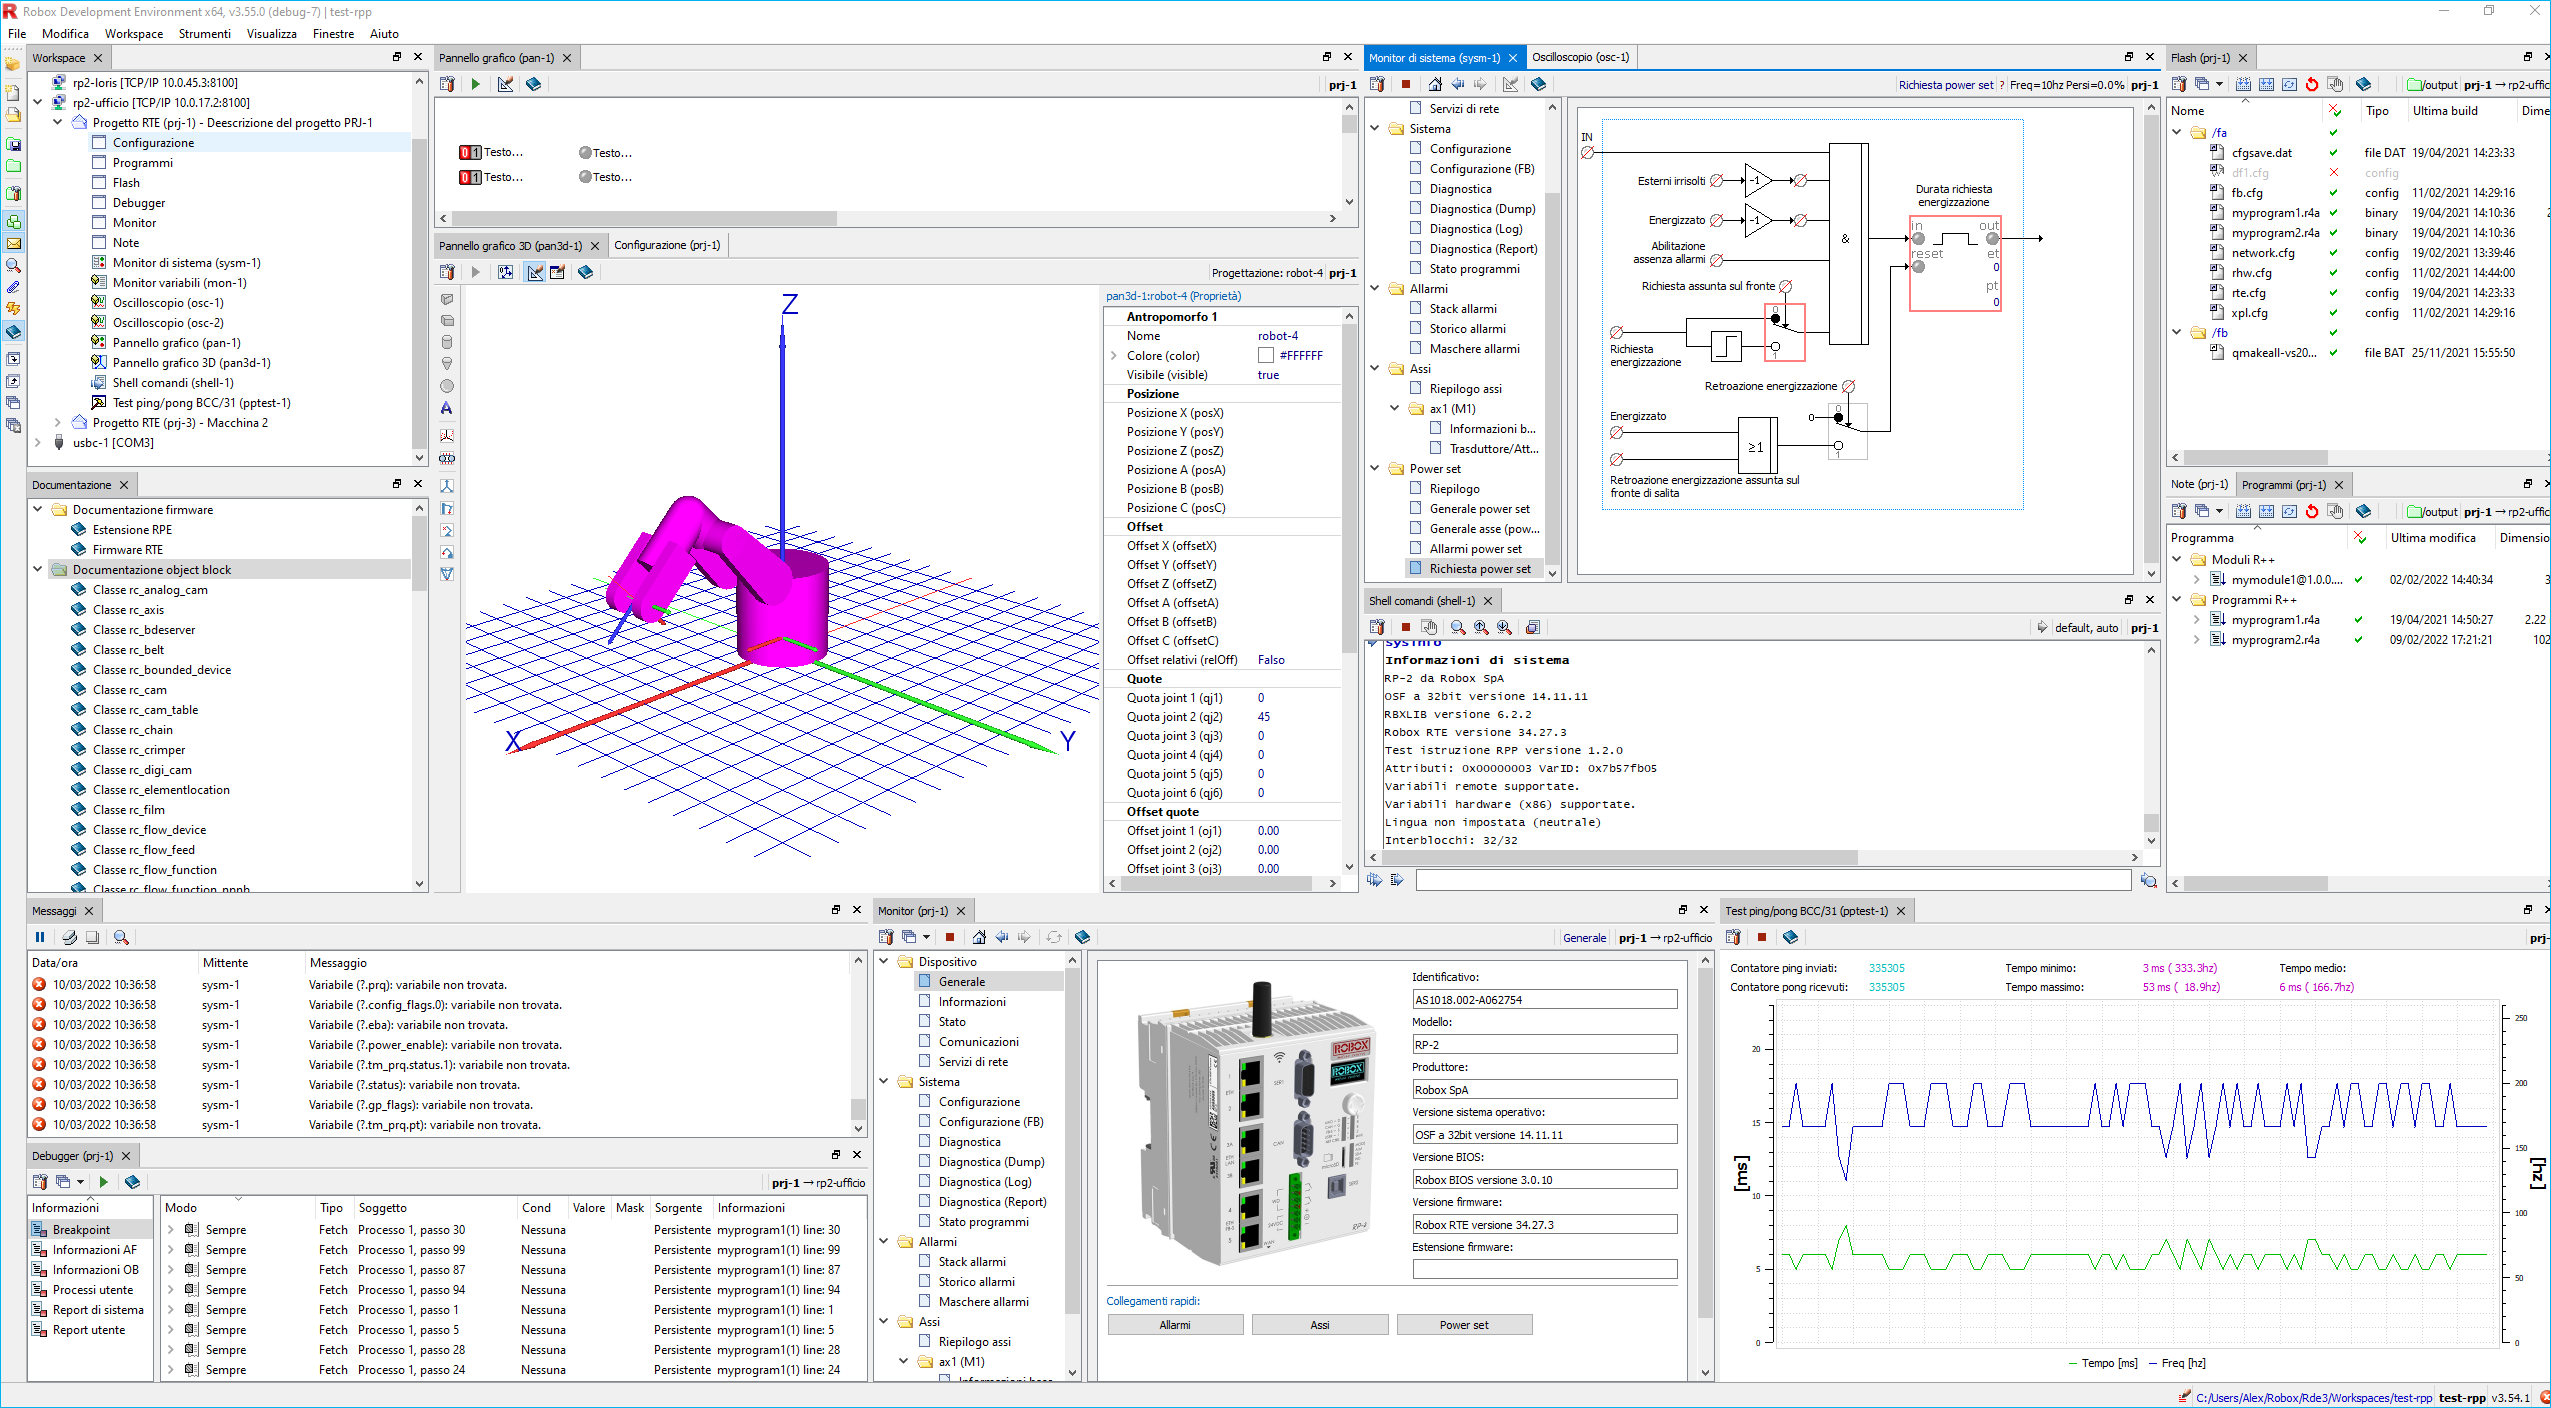Screen dimensions: 2551x1408
Task: Collapse the Documentazione firmware tree node
Action: point(38,510)
